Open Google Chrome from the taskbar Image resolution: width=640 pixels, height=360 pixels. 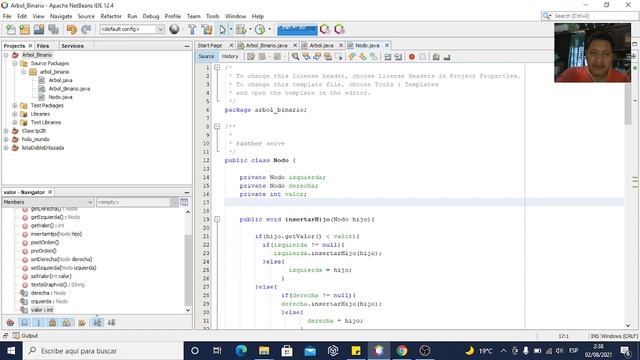pyautogui.click(x=402, y=351)
